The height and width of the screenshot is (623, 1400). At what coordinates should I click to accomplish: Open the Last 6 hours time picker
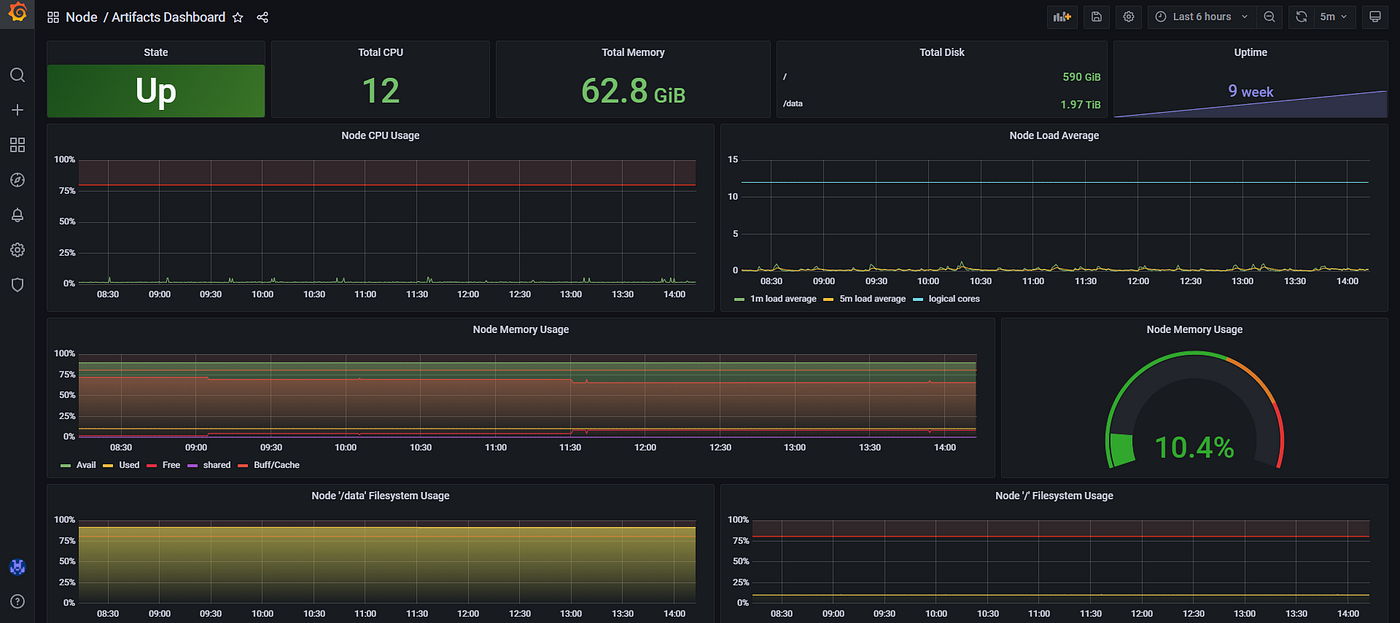pos(1199,16)
